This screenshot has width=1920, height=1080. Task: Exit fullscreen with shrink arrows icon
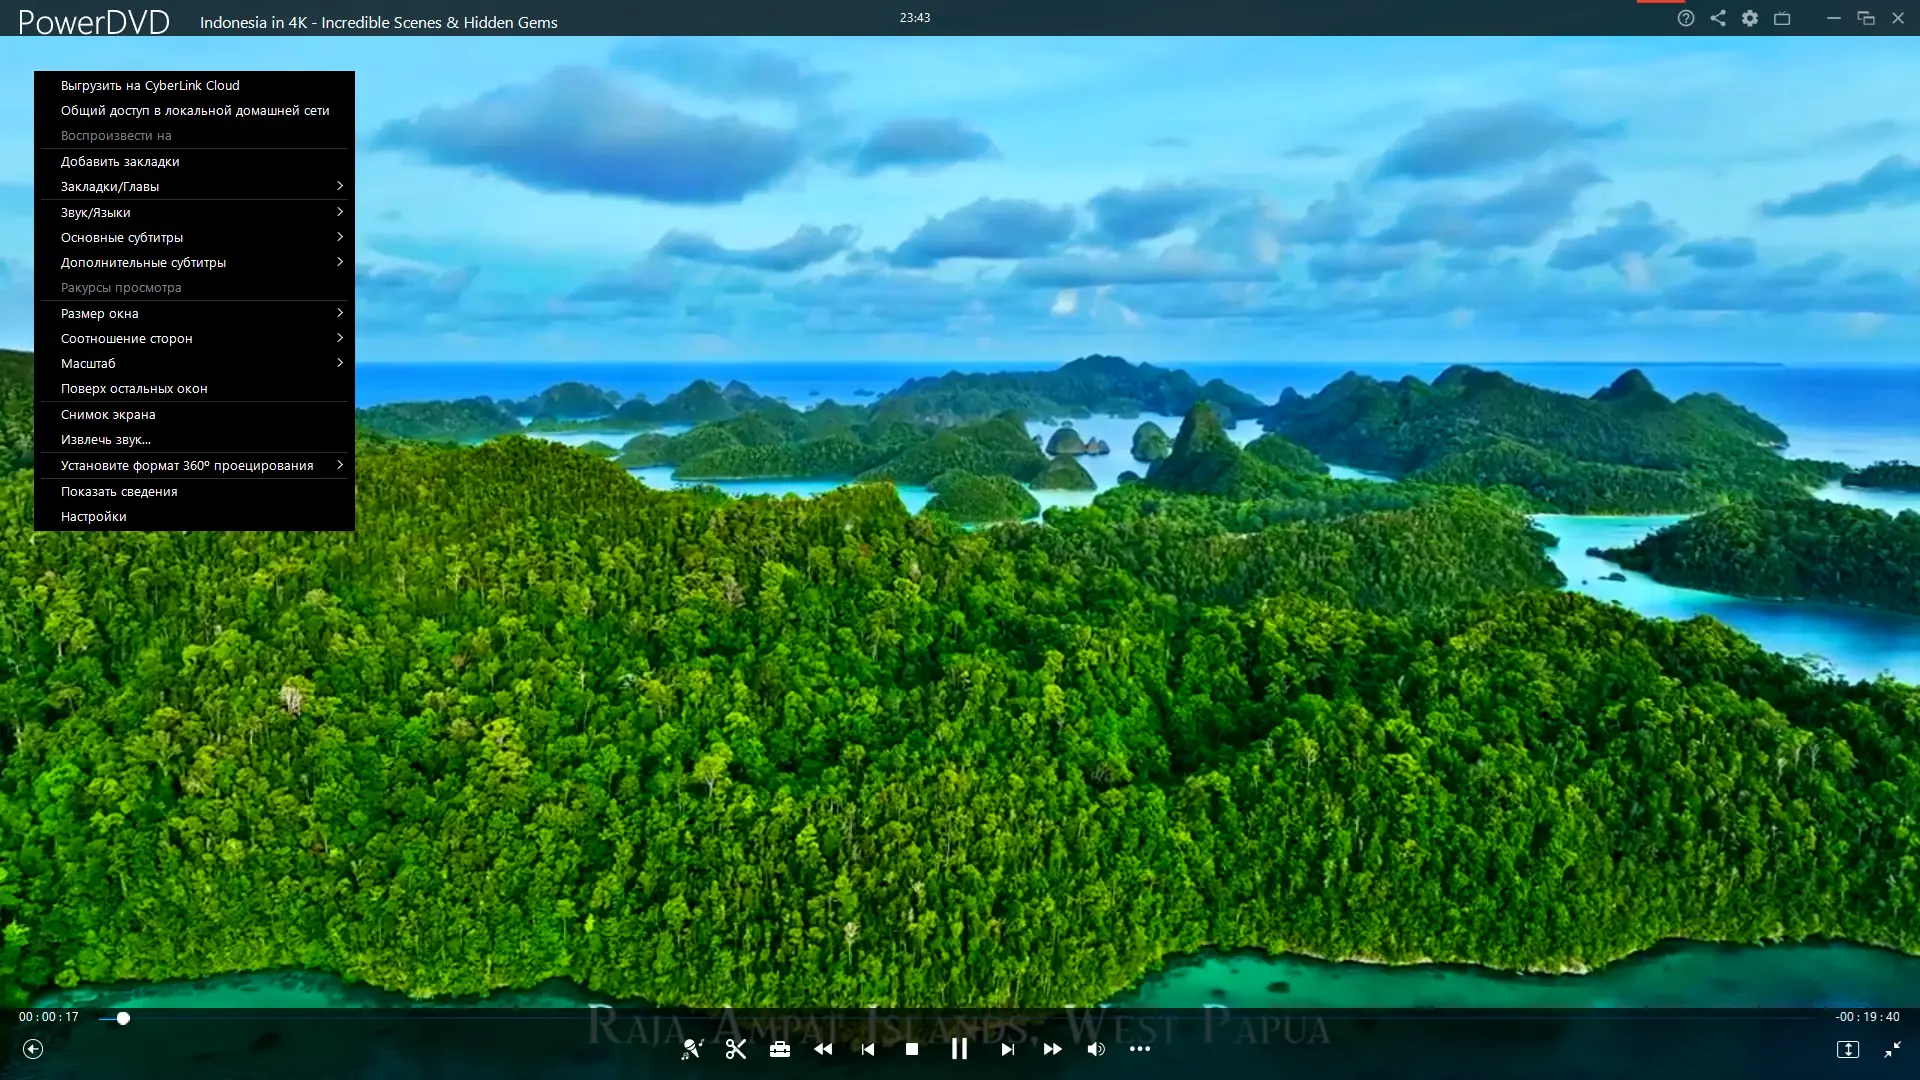tap(1892, 1049)
